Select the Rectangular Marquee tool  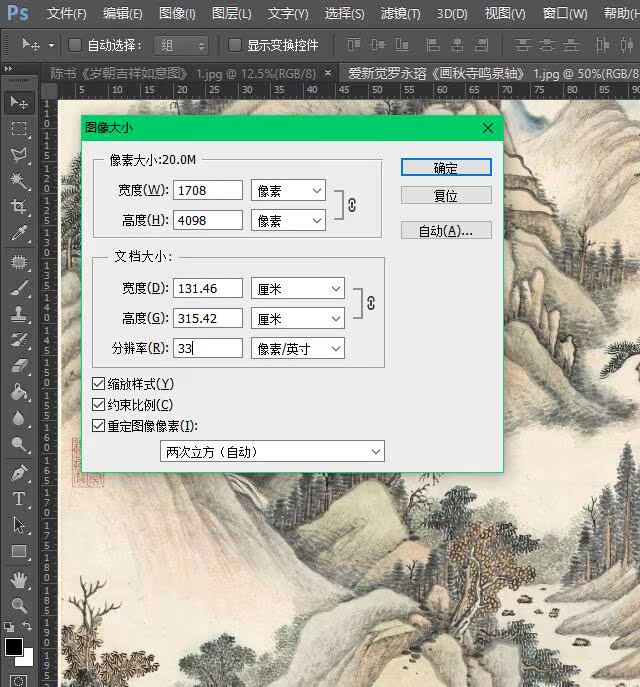coord(19,128)
